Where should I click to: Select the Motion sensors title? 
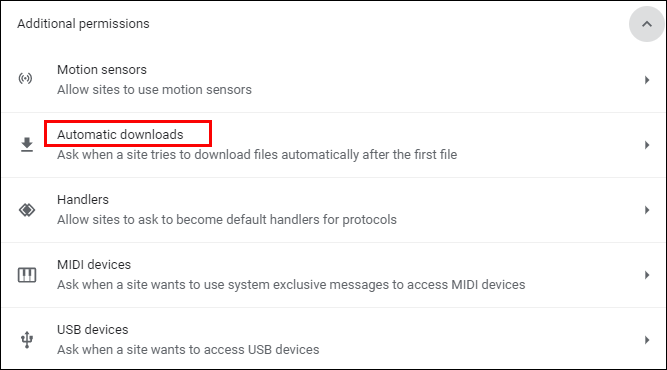pos(102,69)
